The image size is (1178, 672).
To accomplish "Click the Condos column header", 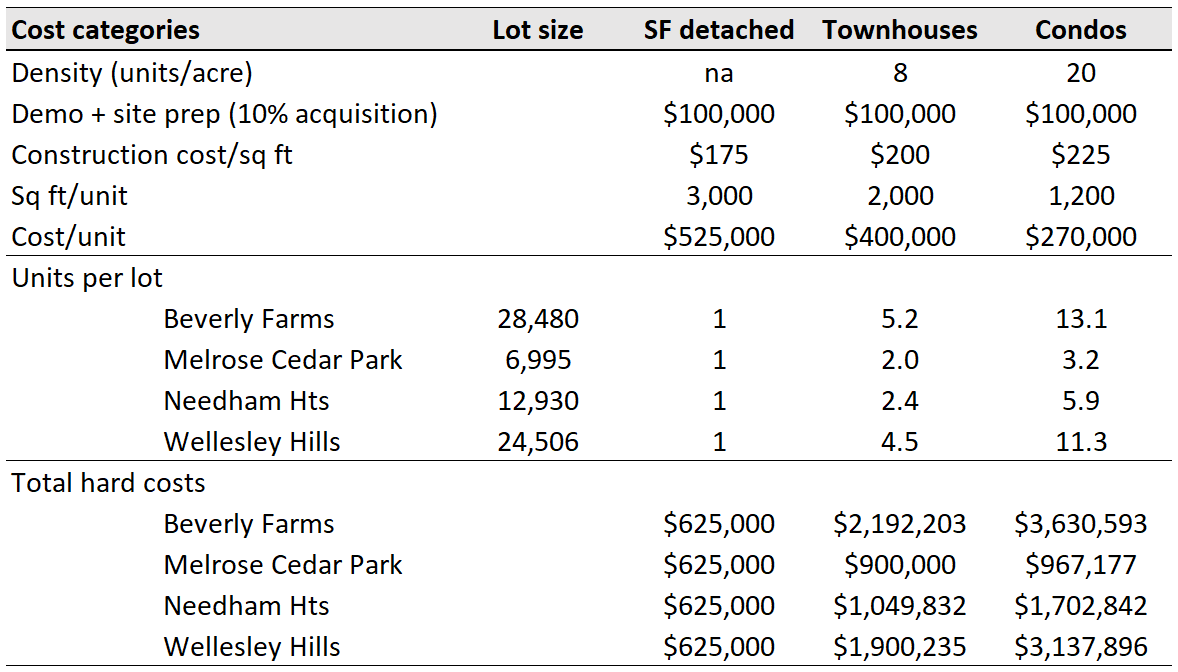I will point(1081,30).
